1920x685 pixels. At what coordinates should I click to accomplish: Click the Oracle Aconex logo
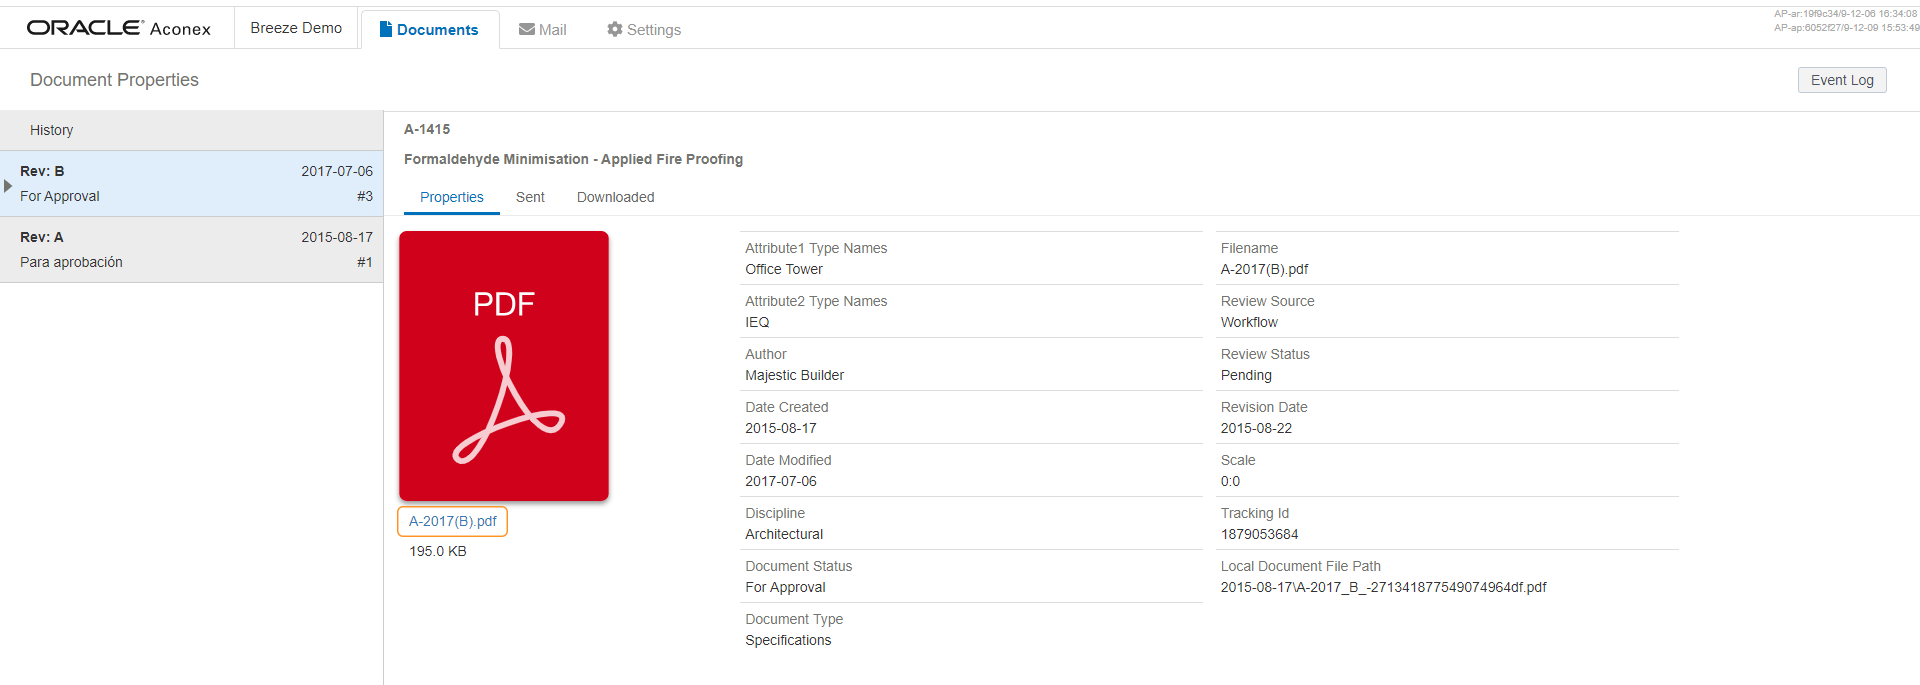coord(119,28)
